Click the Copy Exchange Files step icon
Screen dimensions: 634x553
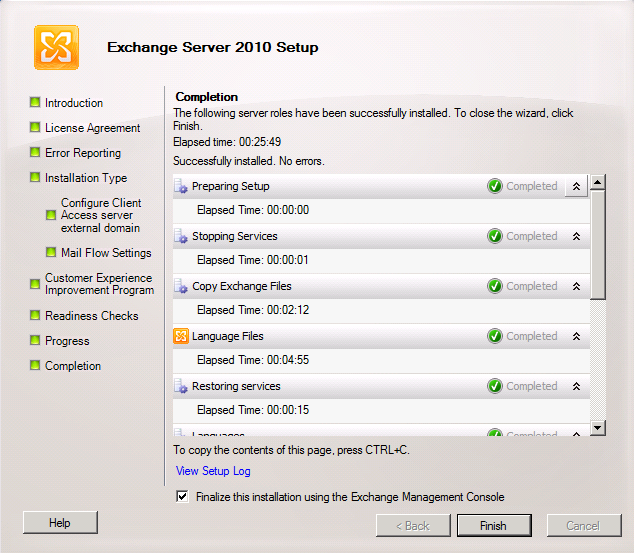click(x=181, y=286)
